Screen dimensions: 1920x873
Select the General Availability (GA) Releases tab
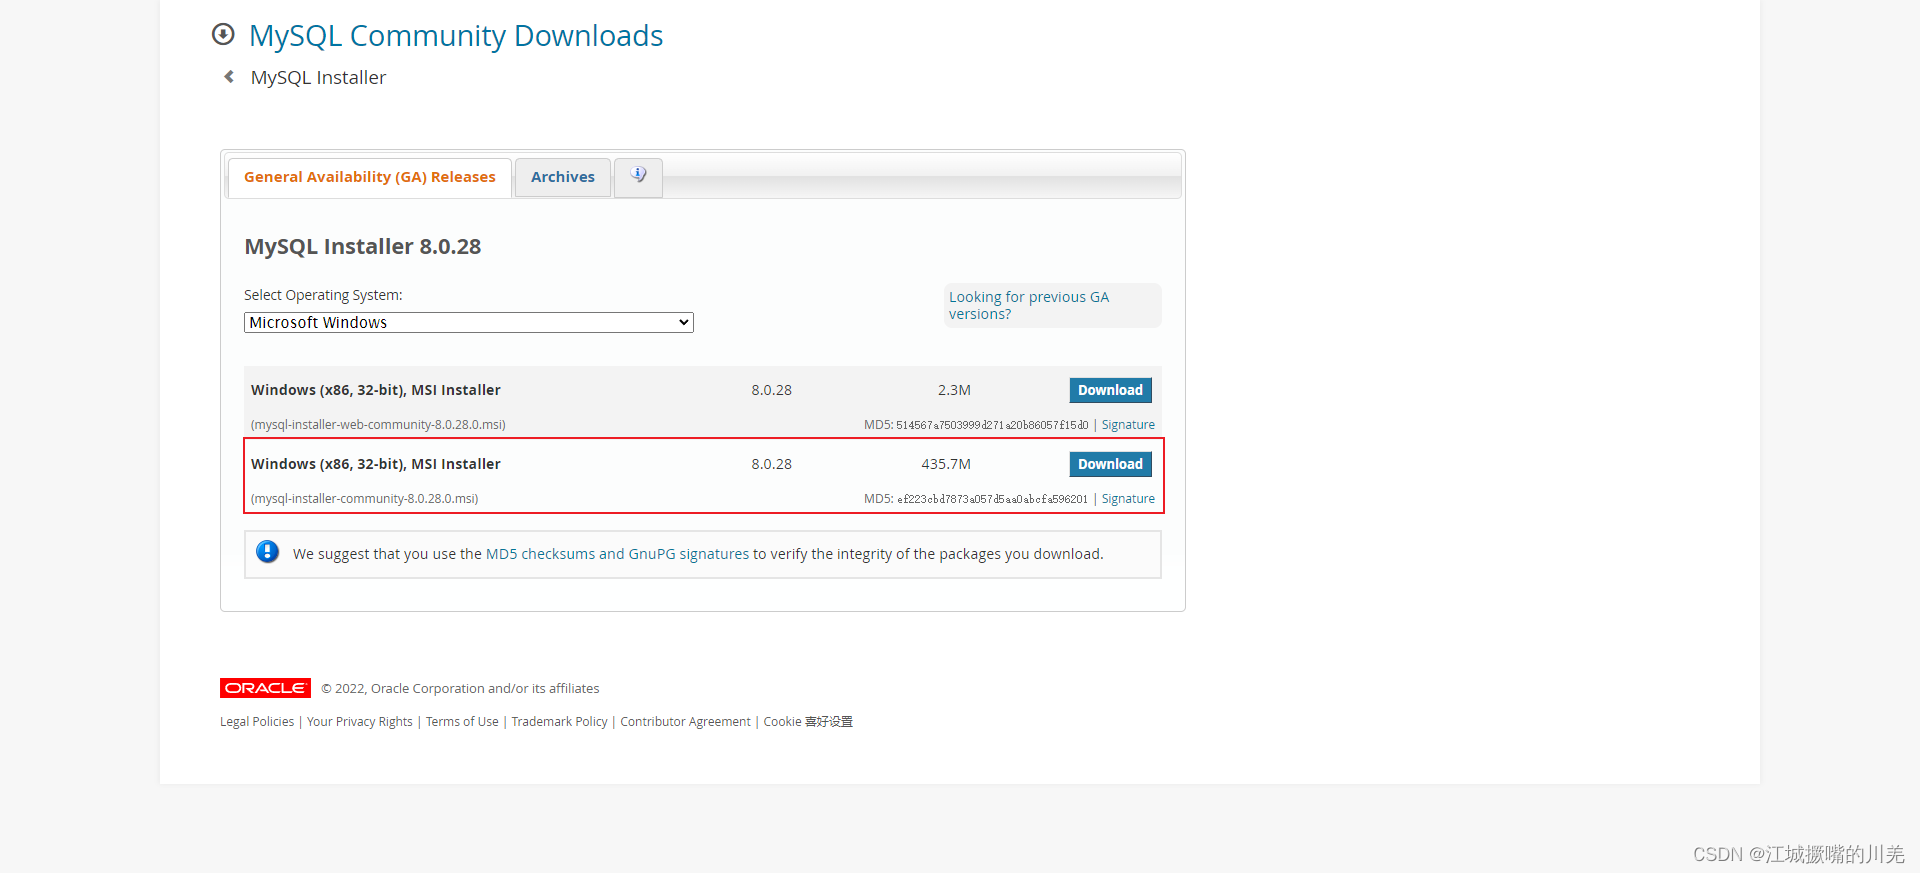click(370, 177)
